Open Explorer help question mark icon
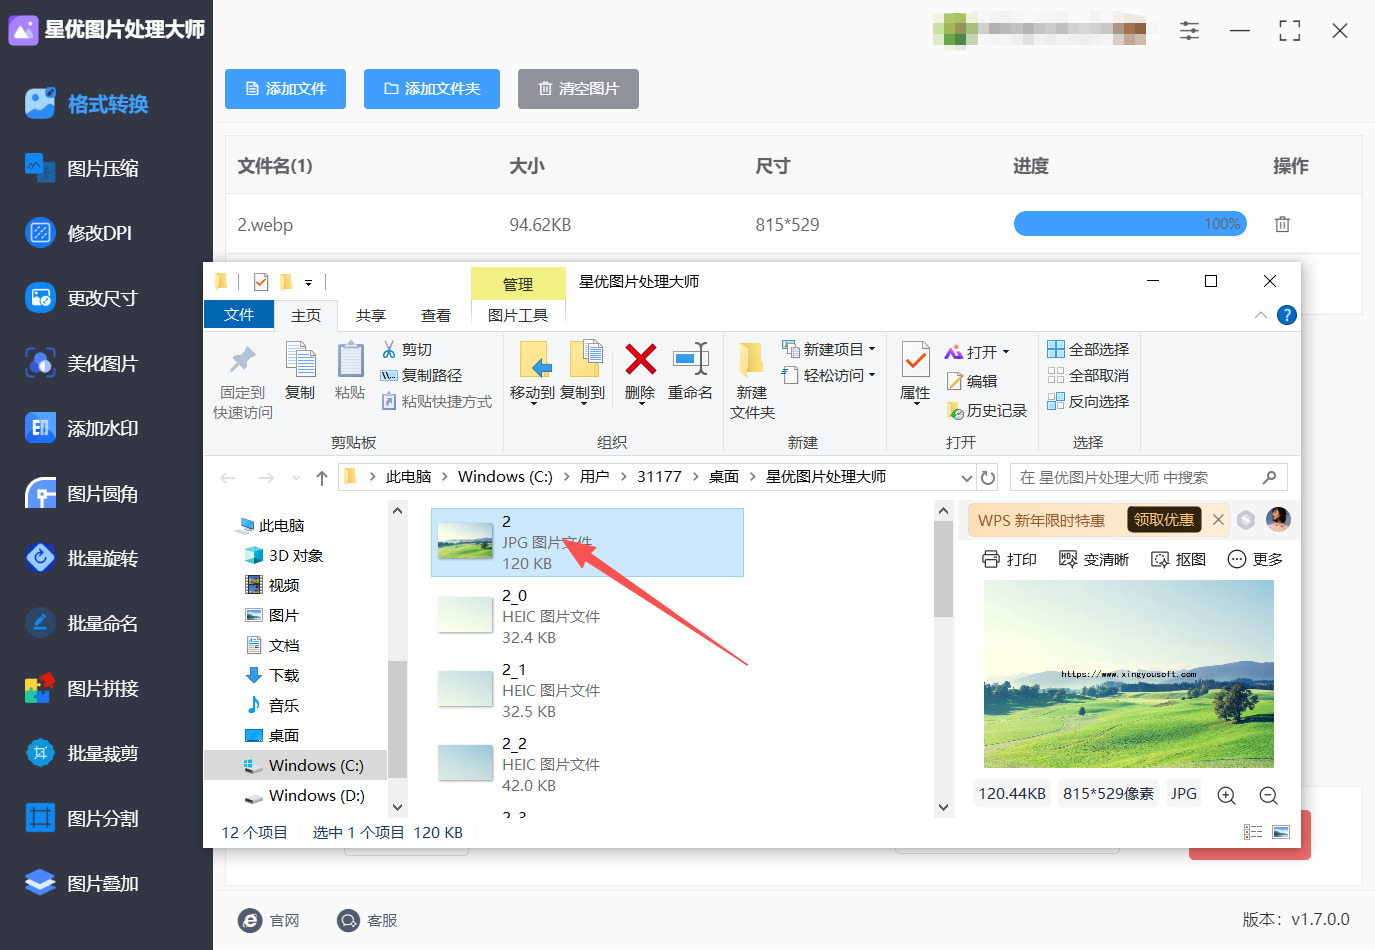The height and width of the screenshot is (950, 1375). click(x=1287, y=315)
